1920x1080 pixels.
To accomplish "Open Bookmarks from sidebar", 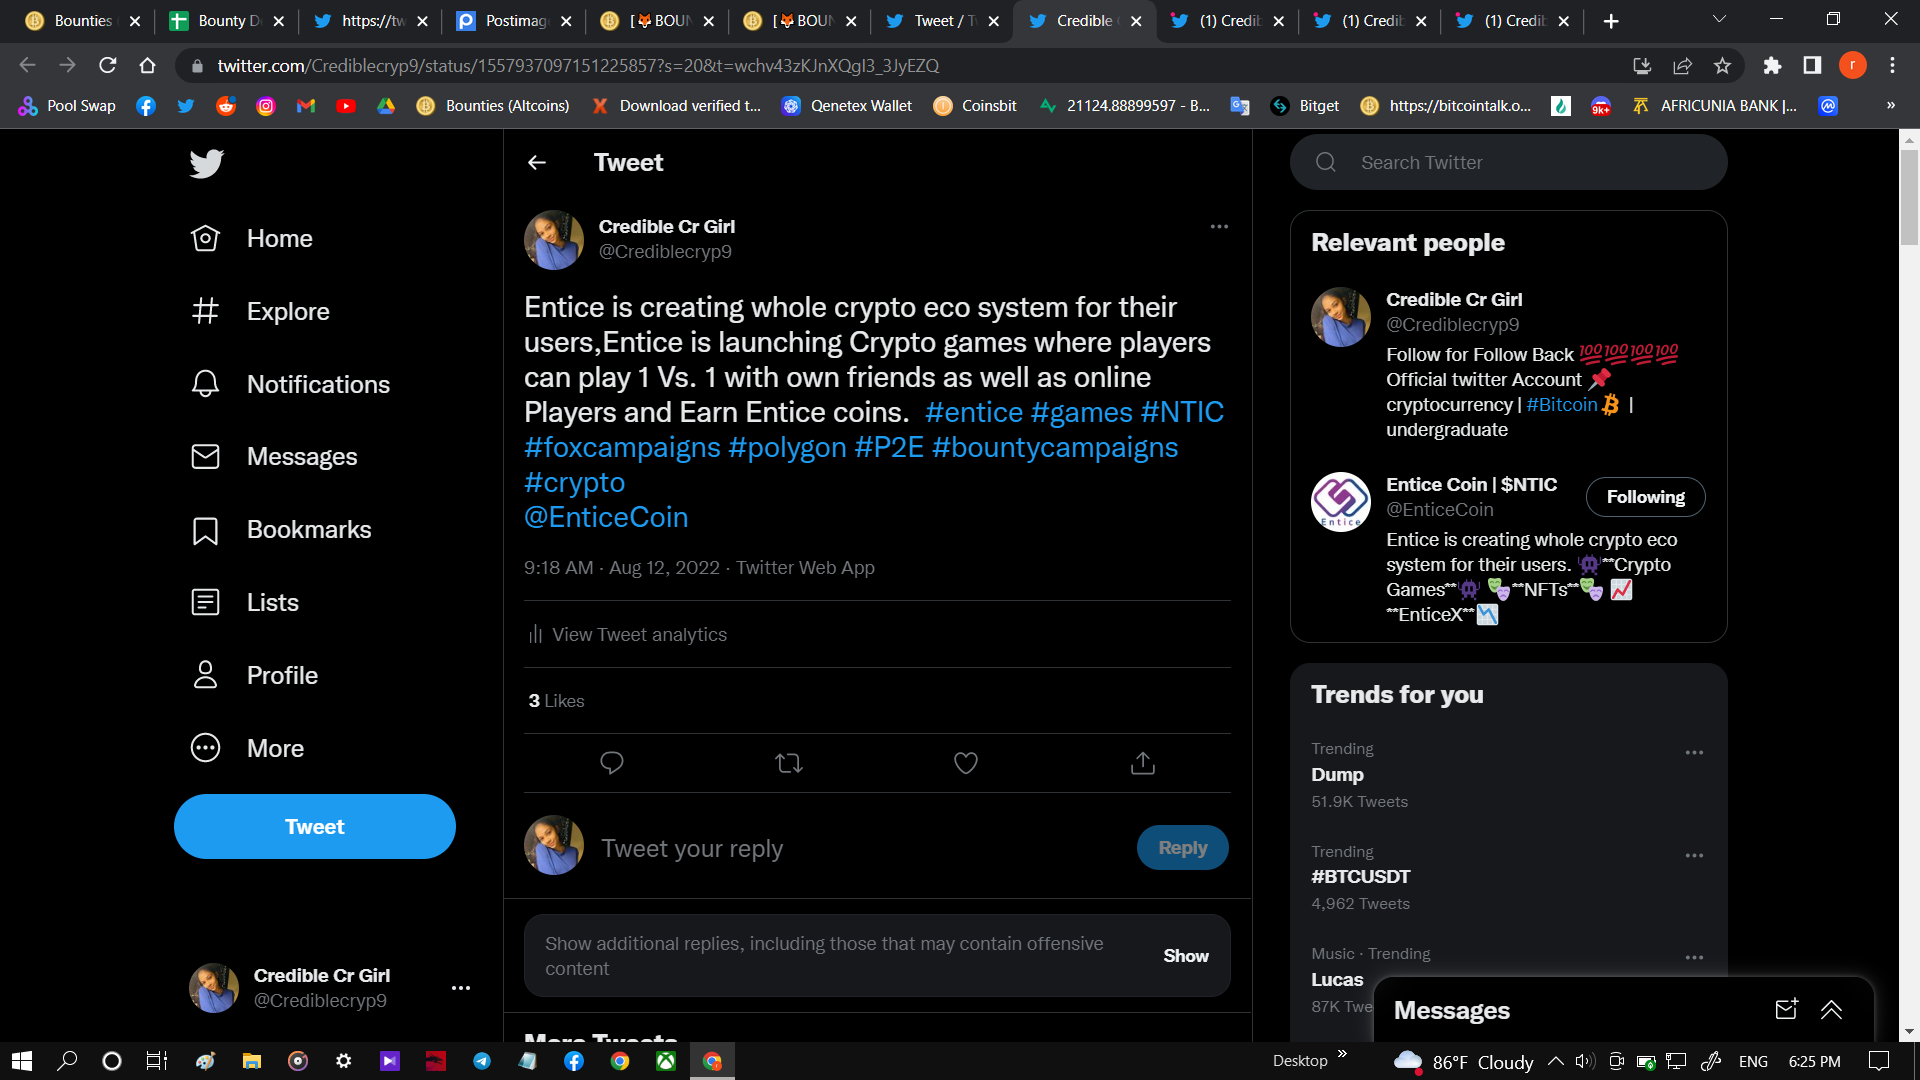I will (x=281, y=530).
